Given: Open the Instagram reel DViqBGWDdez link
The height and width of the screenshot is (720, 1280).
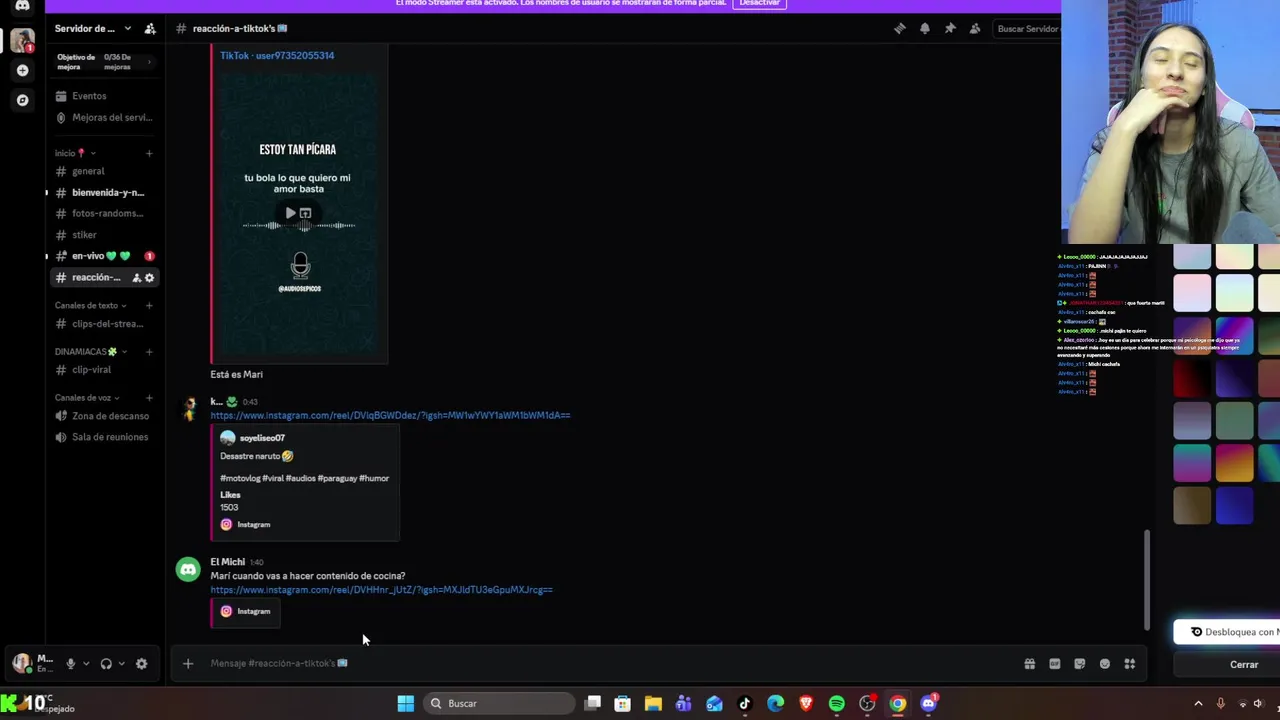Looking at the screenshot, I should pyautogui.click(x=390, y=415).
